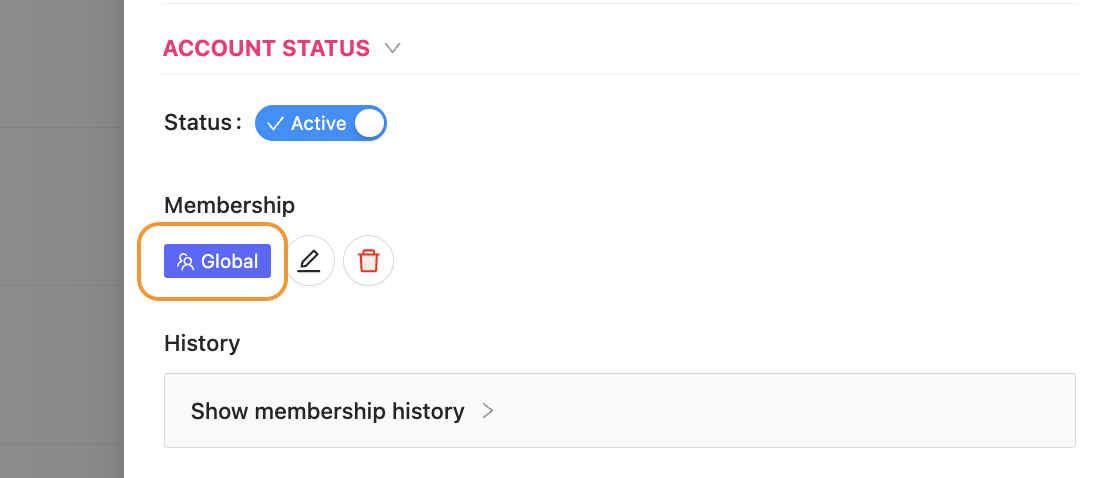Viewport: 1112px width, 478px height.
Task: Click the arrow icon after membership history
Action: tap(488, 411)
